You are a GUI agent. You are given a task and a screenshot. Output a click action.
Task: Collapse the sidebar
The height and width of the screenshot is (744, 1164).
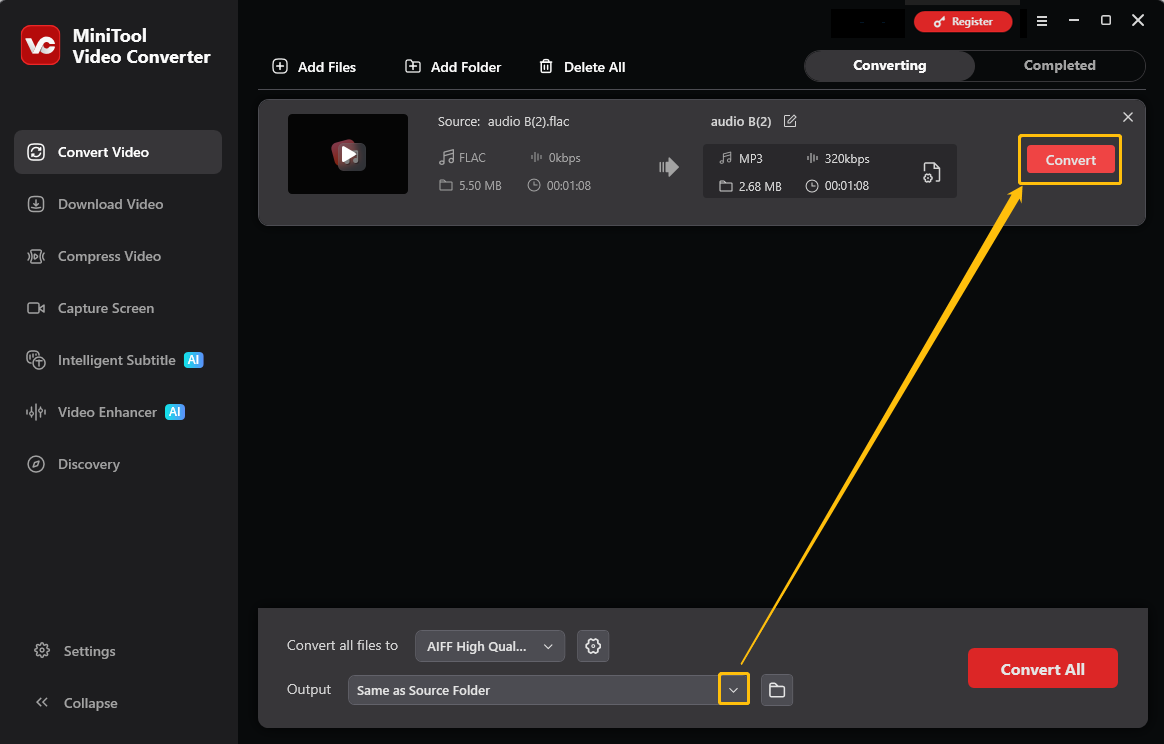click(x=76, y=703)
